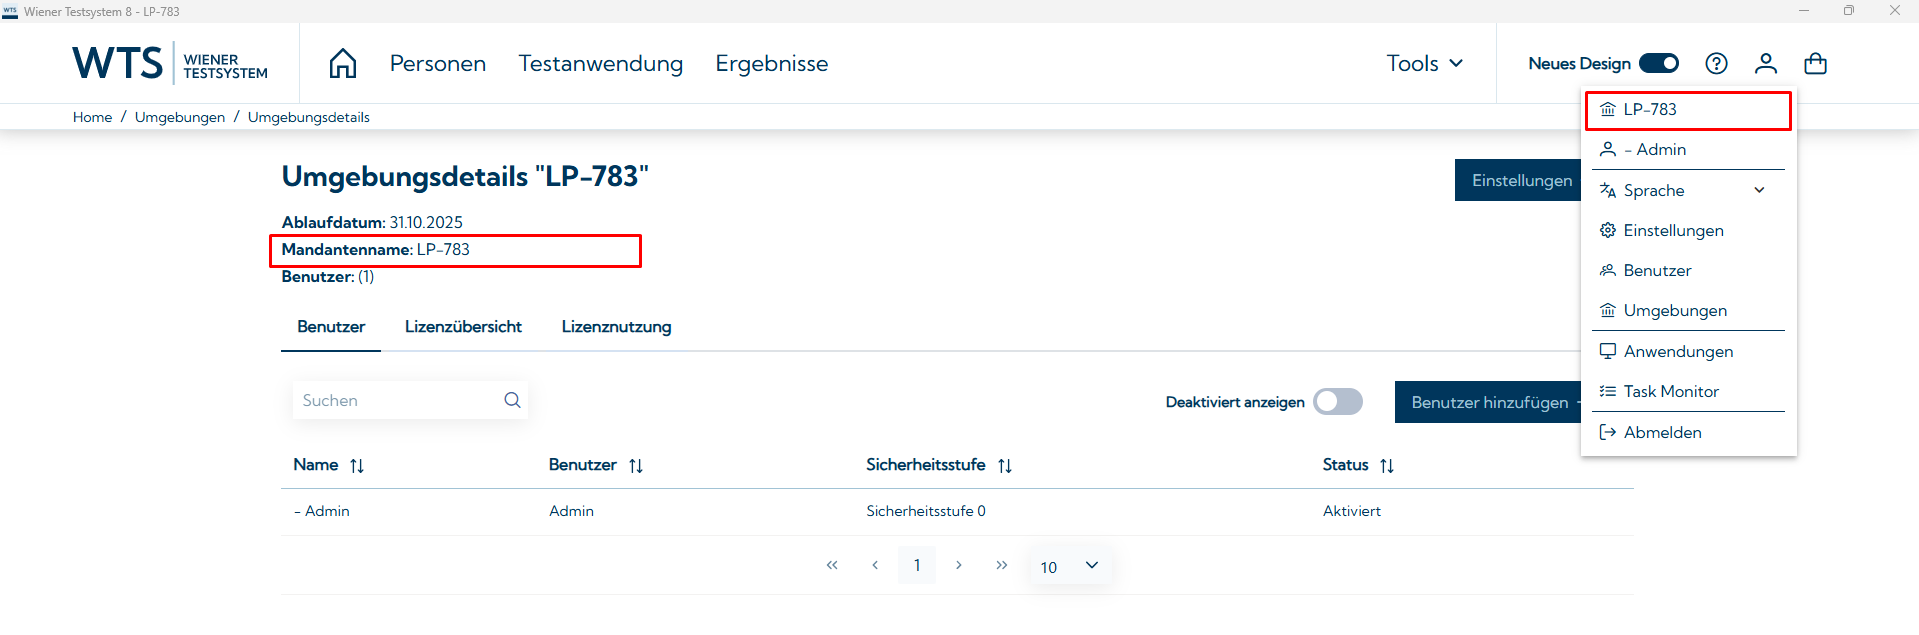Open the shopping bag icon

pos(1815,63)
